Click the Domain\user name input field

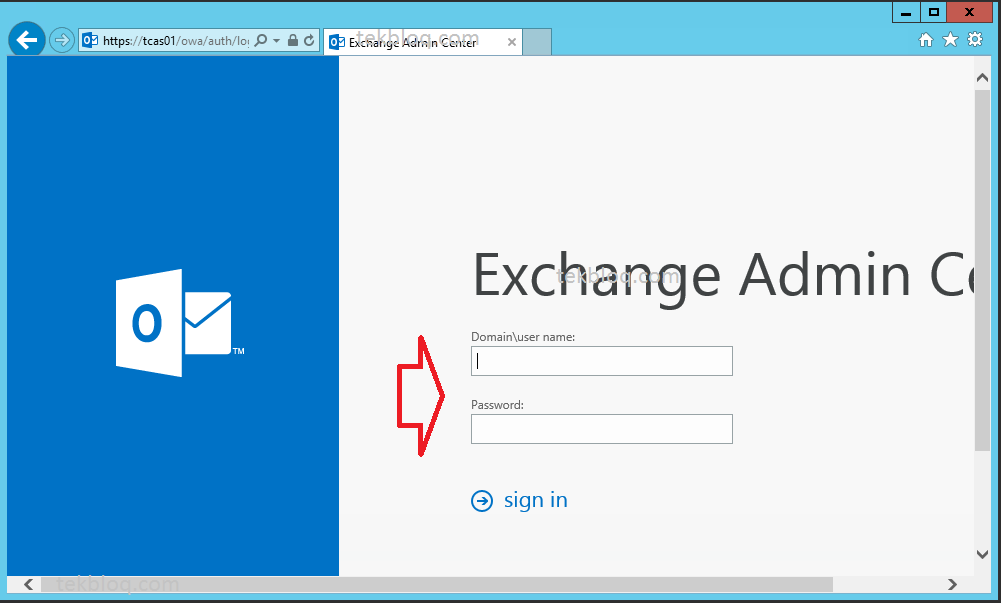tap(601, 361)
